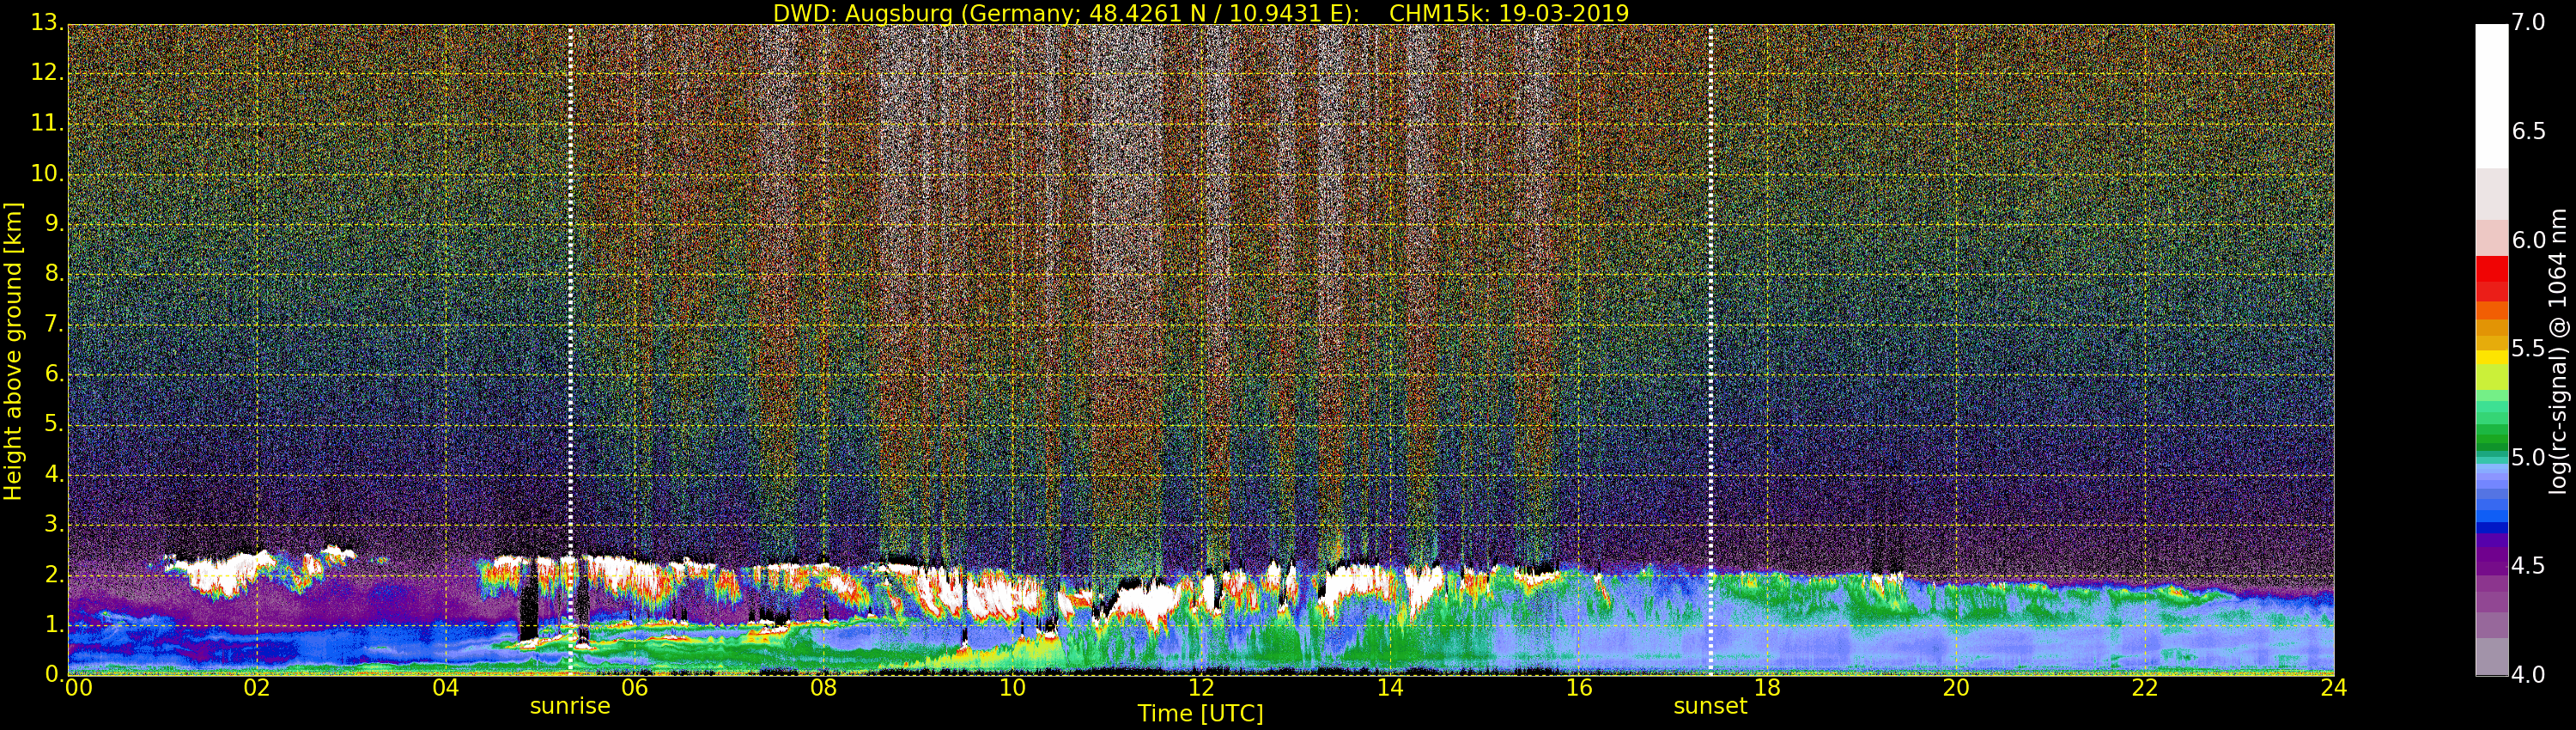
Task: Click the '4.5' colorbar tick label
Action: pos(2529,566)
